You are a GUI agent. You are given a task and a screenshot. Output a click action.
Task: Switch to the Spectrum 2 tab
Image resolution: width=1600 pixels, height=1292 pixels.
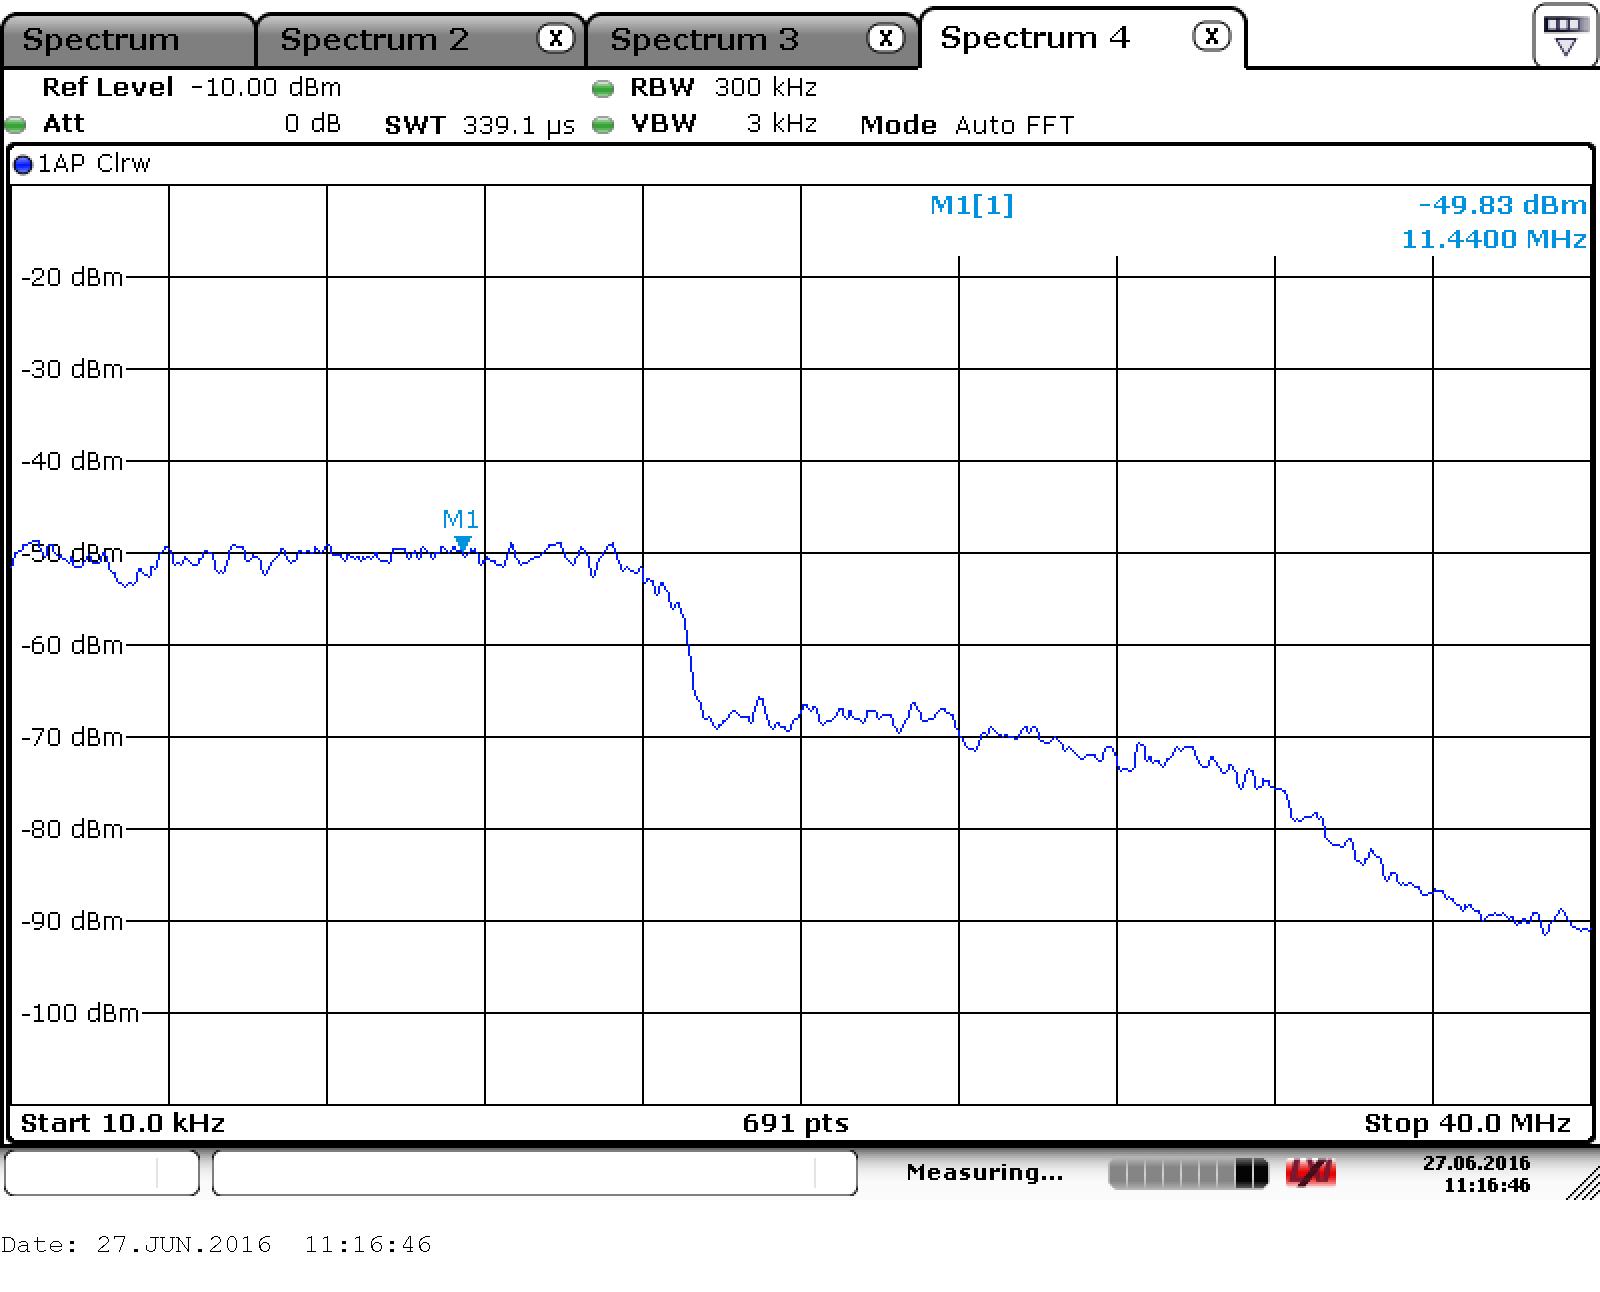pyautogui.click(x=374, y=40)
